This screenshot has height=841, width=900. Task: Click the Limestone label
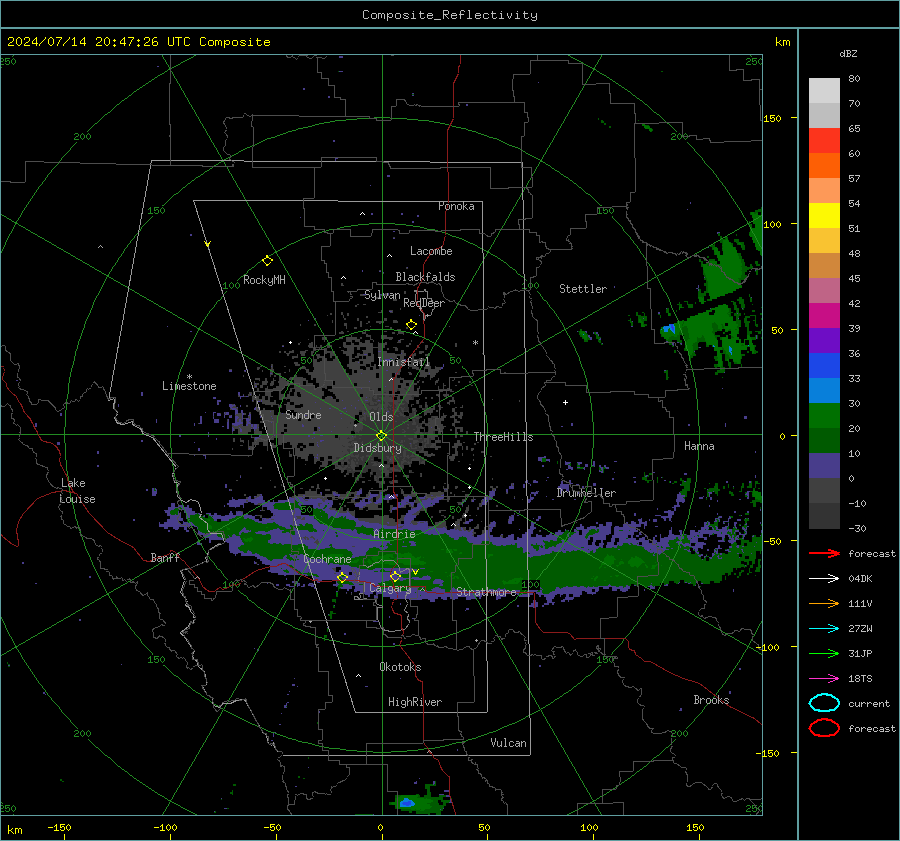pyautogui.click(x=189, y=386)
